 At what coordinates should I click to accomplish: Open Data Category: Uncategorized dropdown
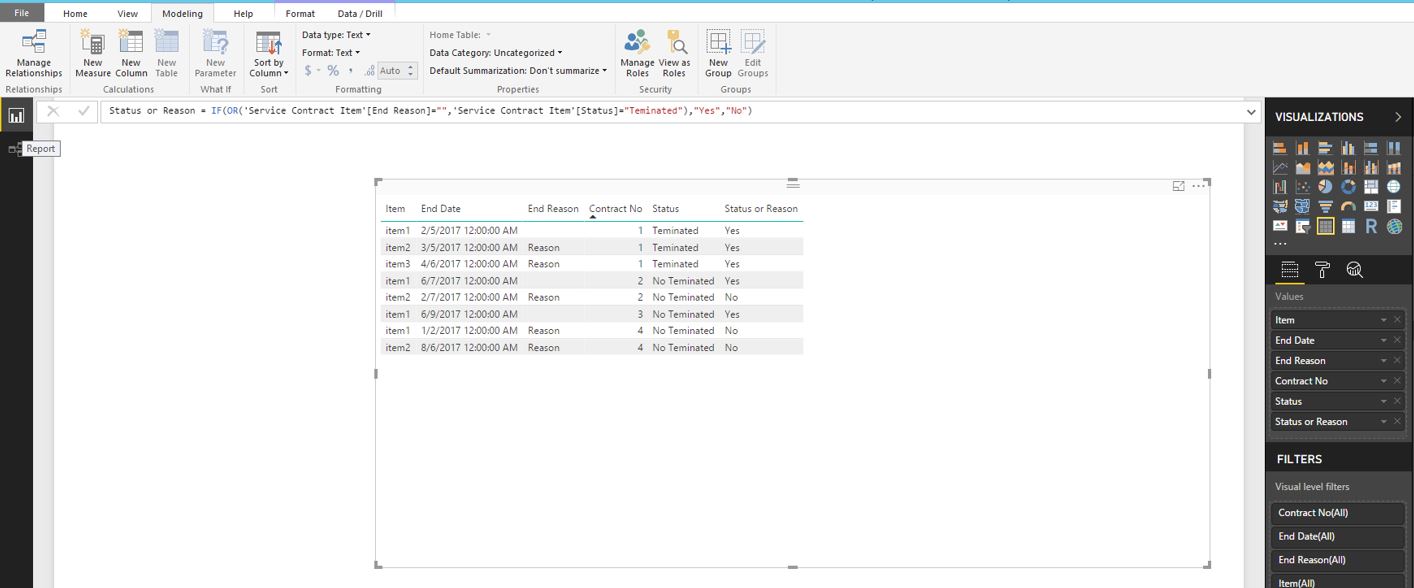(496, 53)
